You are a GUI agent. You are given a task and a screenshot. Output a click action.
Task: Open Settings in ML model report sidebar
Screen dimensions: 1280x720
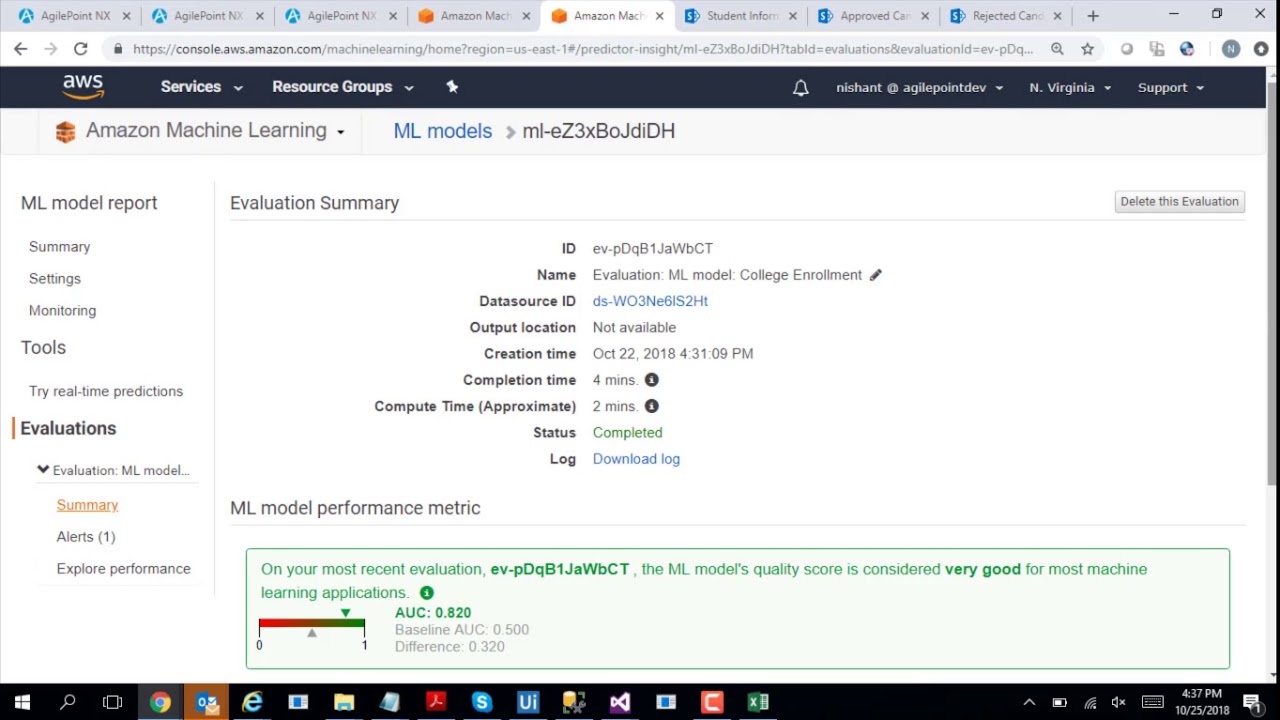point(55,279)
